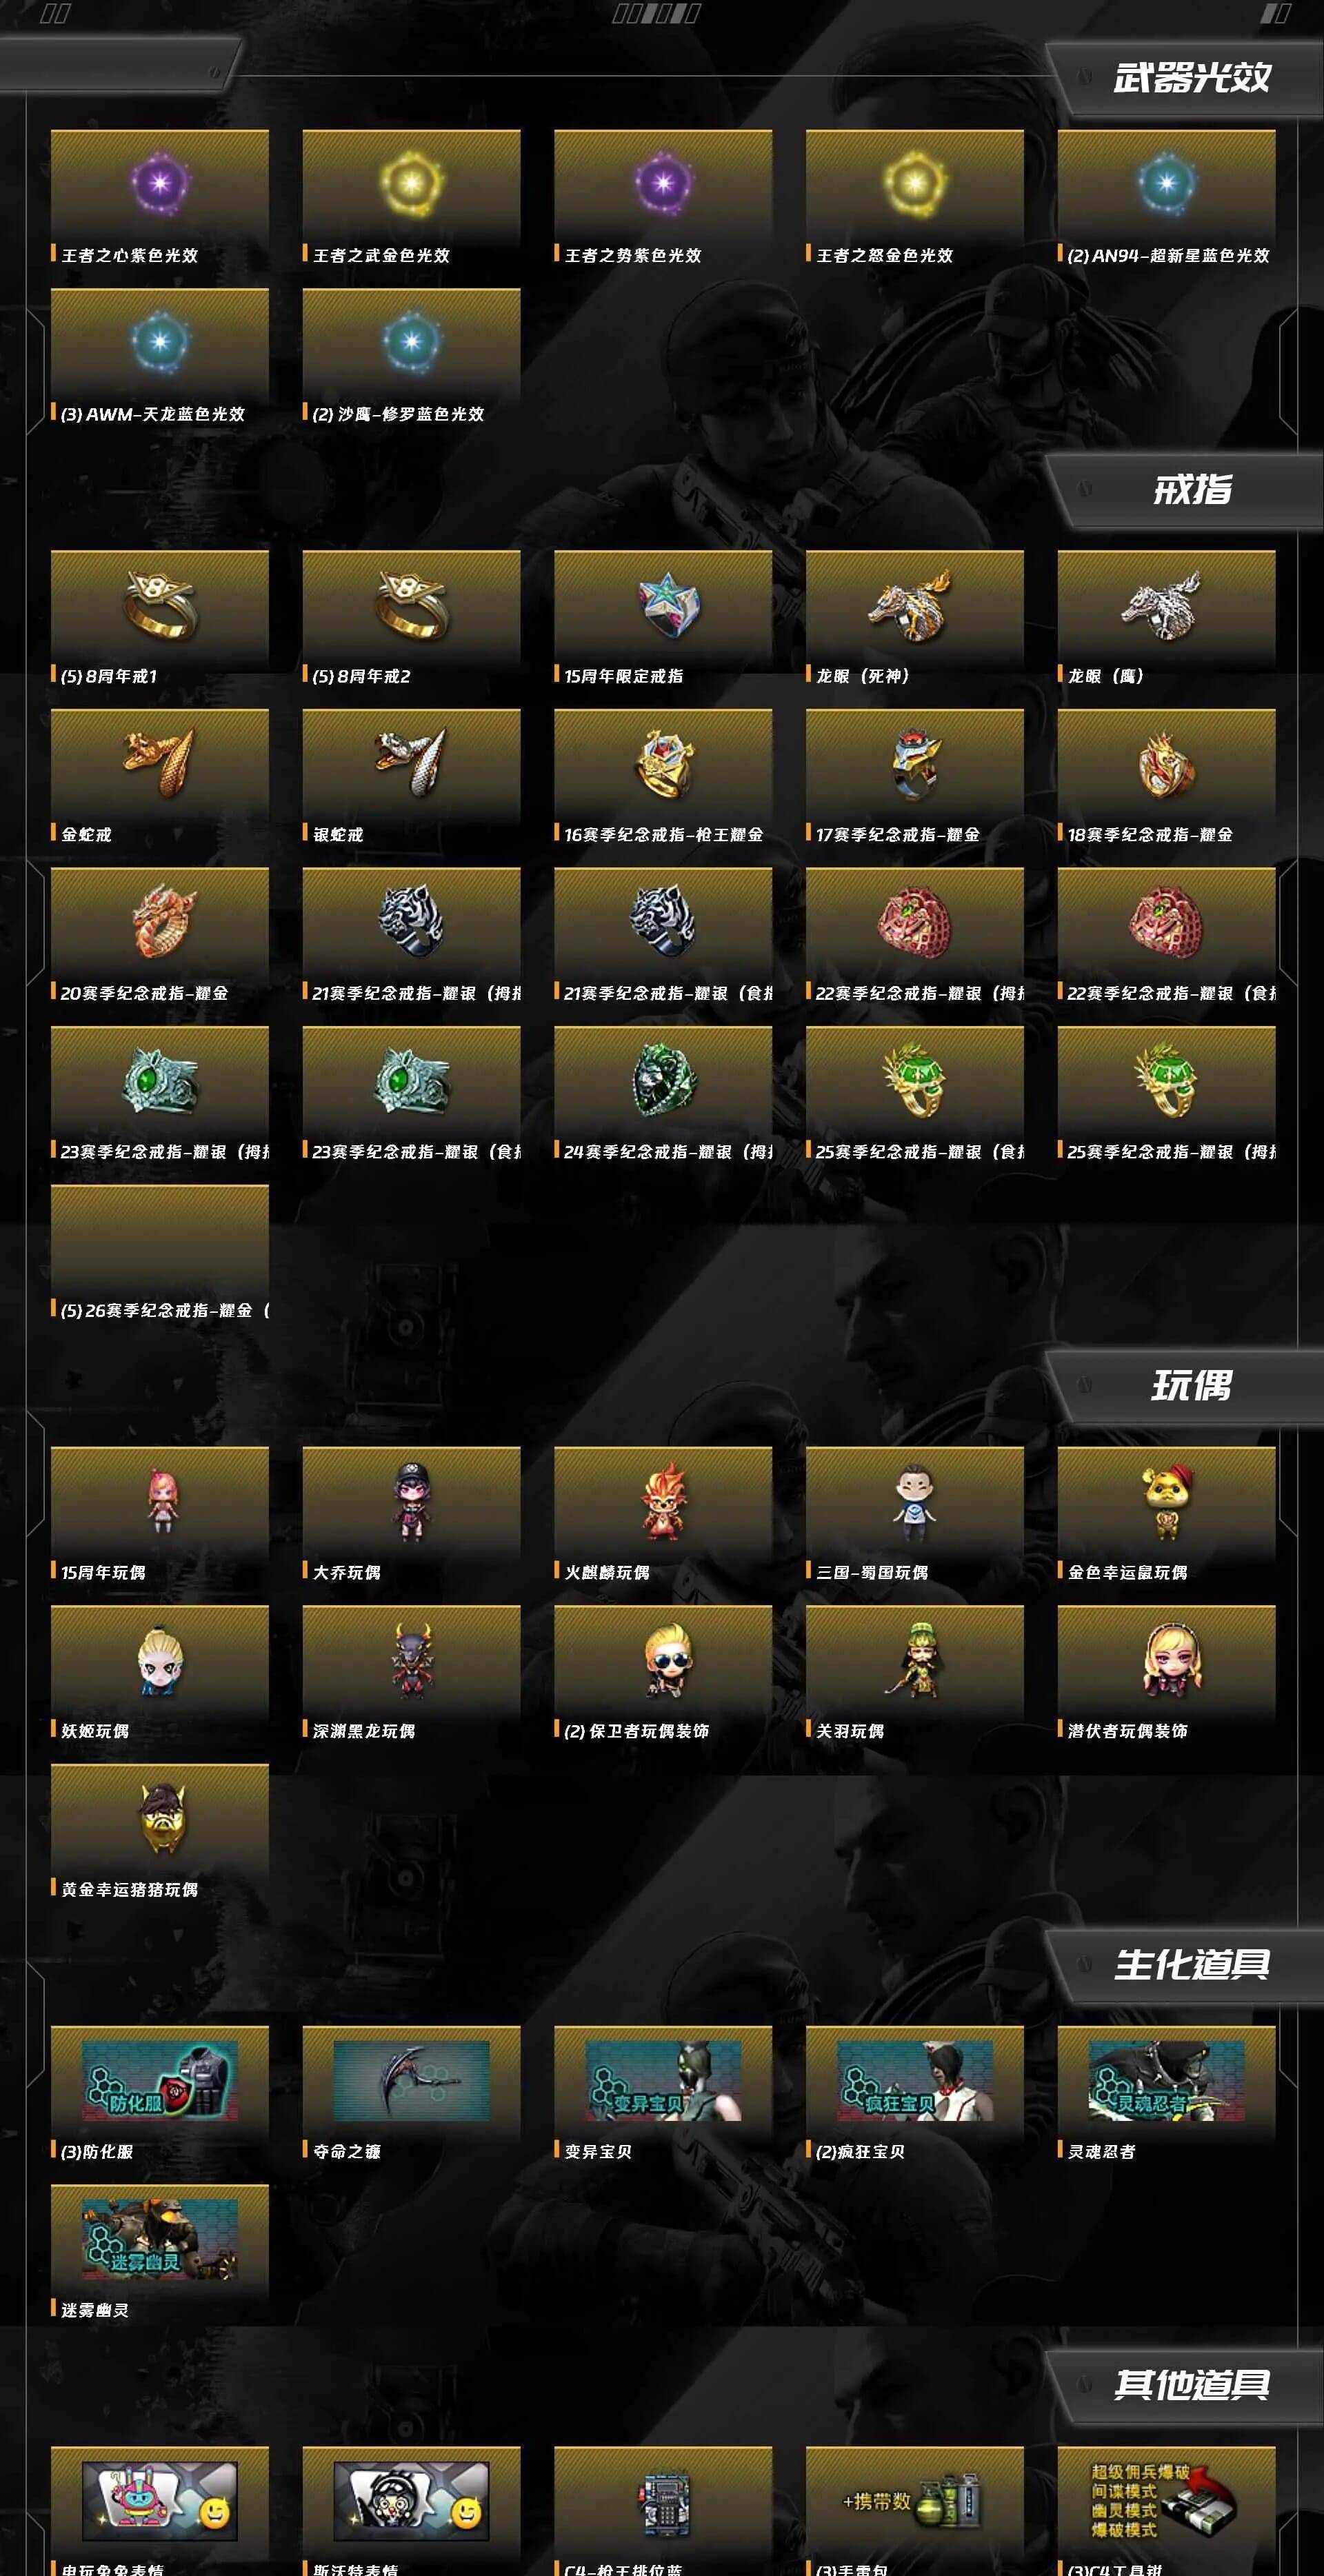Open the 黄金幸运猪玩偶 item

click(x=160, y=1833)
